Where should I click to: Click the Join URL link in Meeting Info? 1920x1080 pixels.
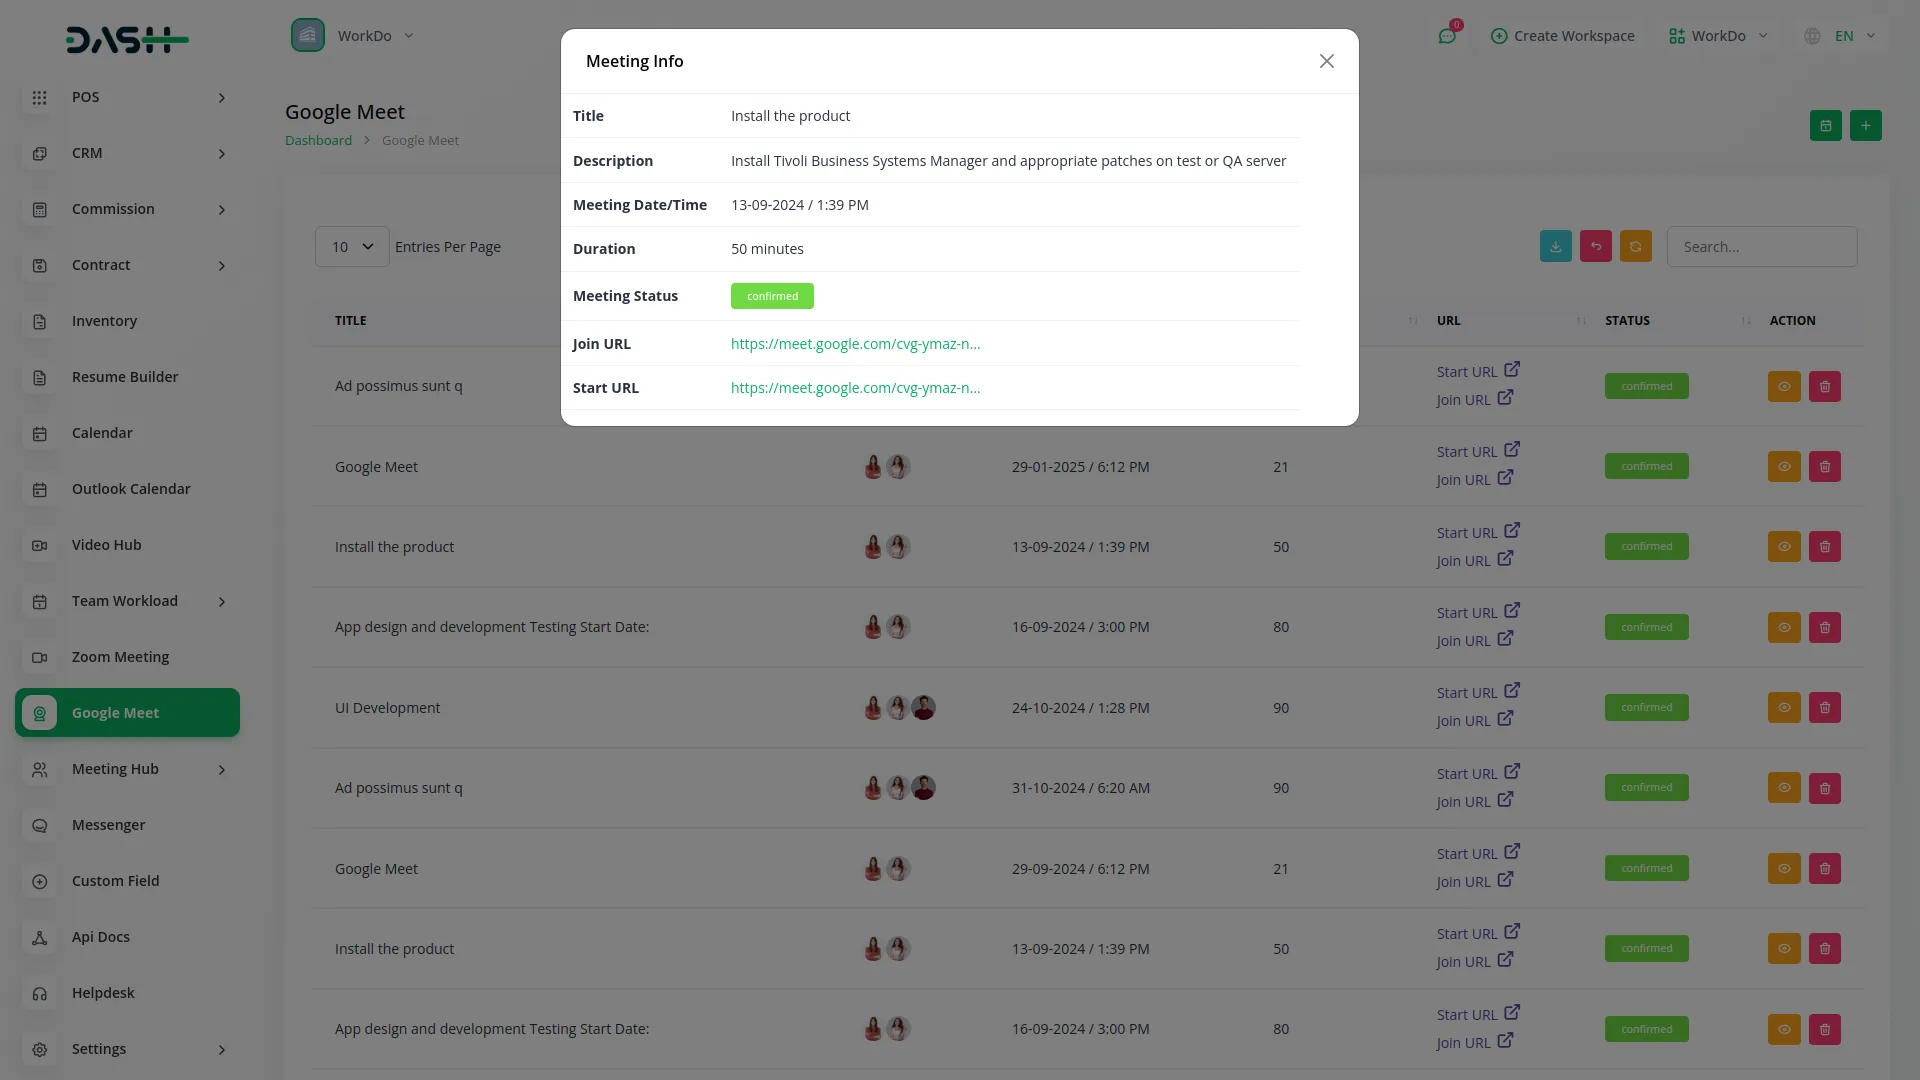[855, 344]
